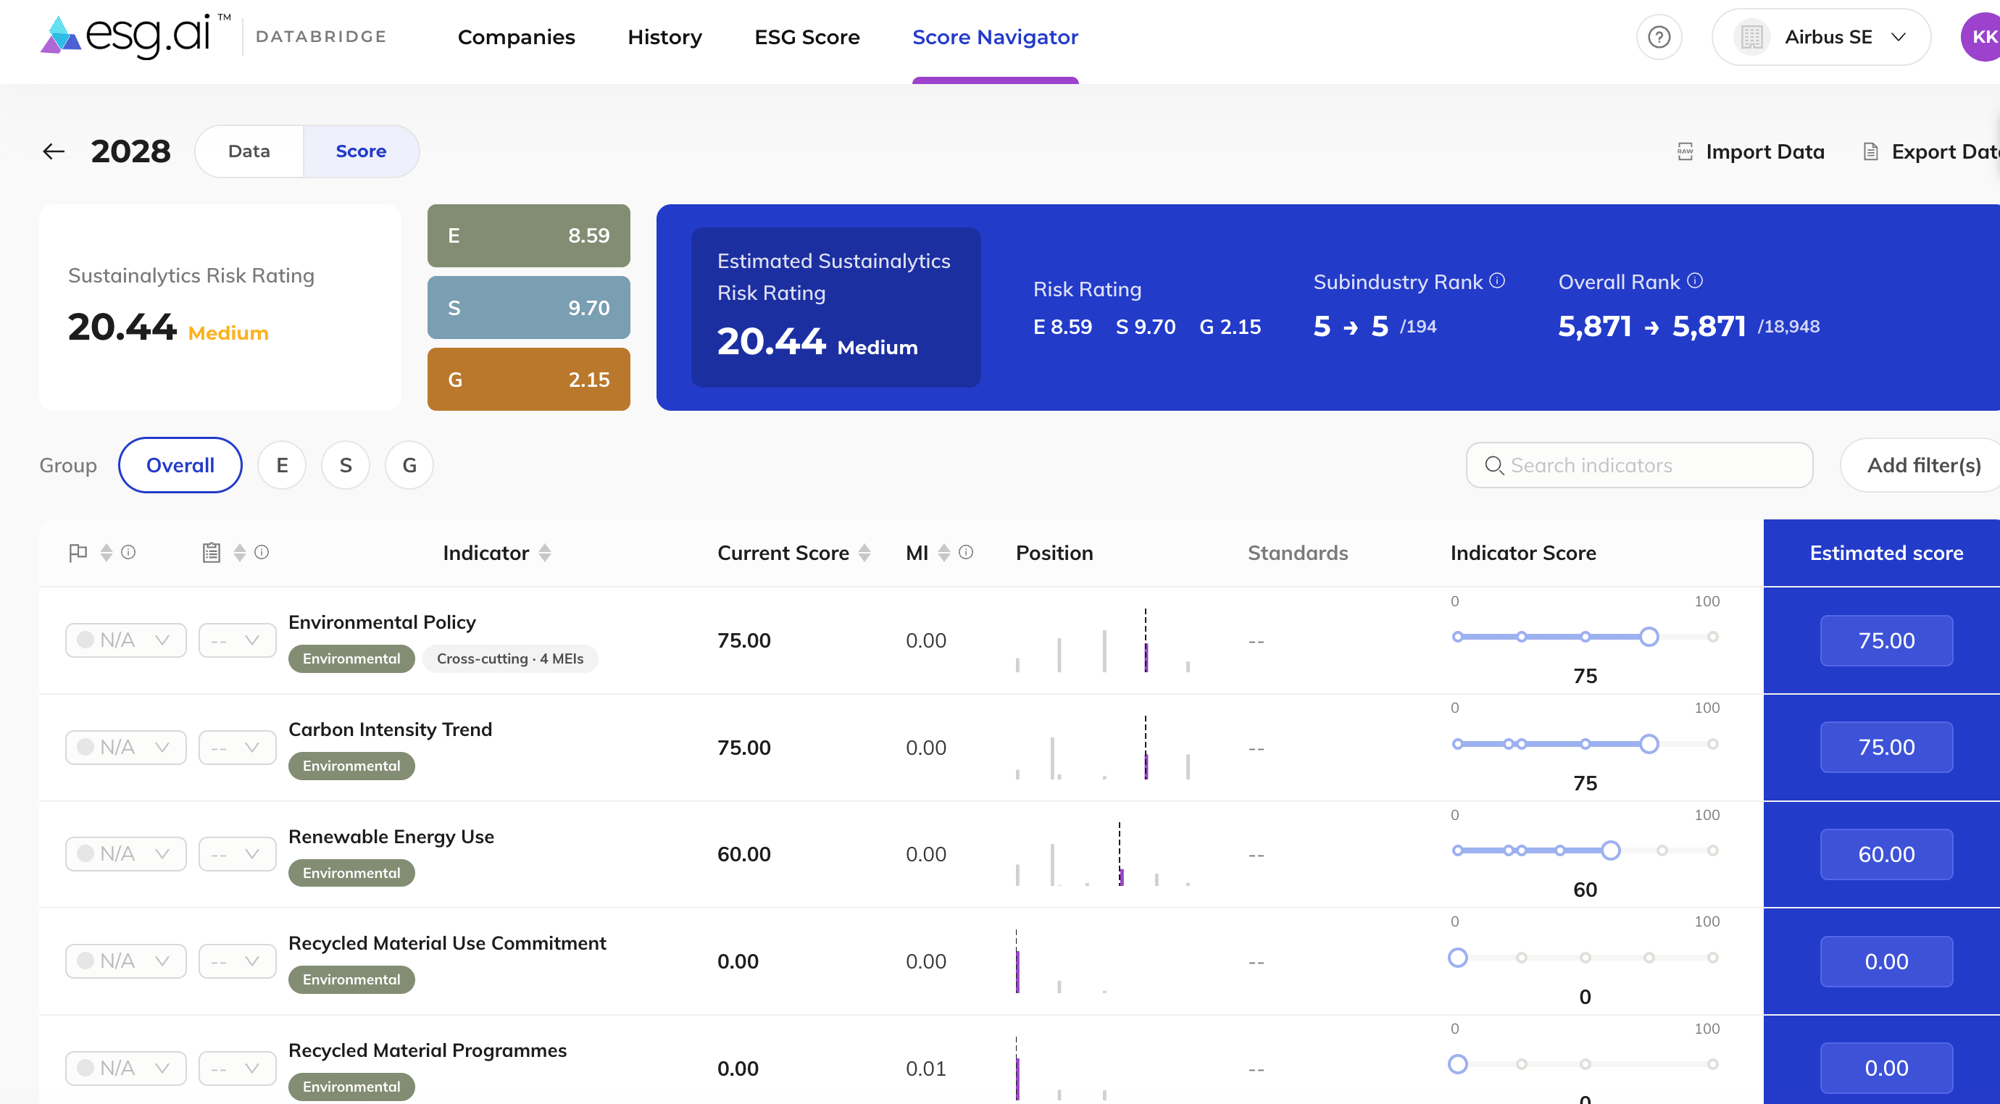Click the info icon beside clipboard column
2000x1104 pixels.
261,552
